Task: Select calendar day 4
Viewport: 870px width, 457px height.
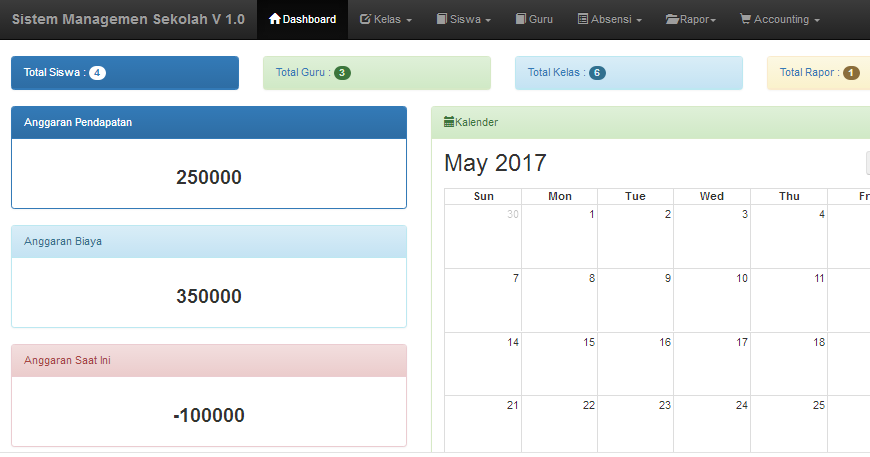Action: 822,214
